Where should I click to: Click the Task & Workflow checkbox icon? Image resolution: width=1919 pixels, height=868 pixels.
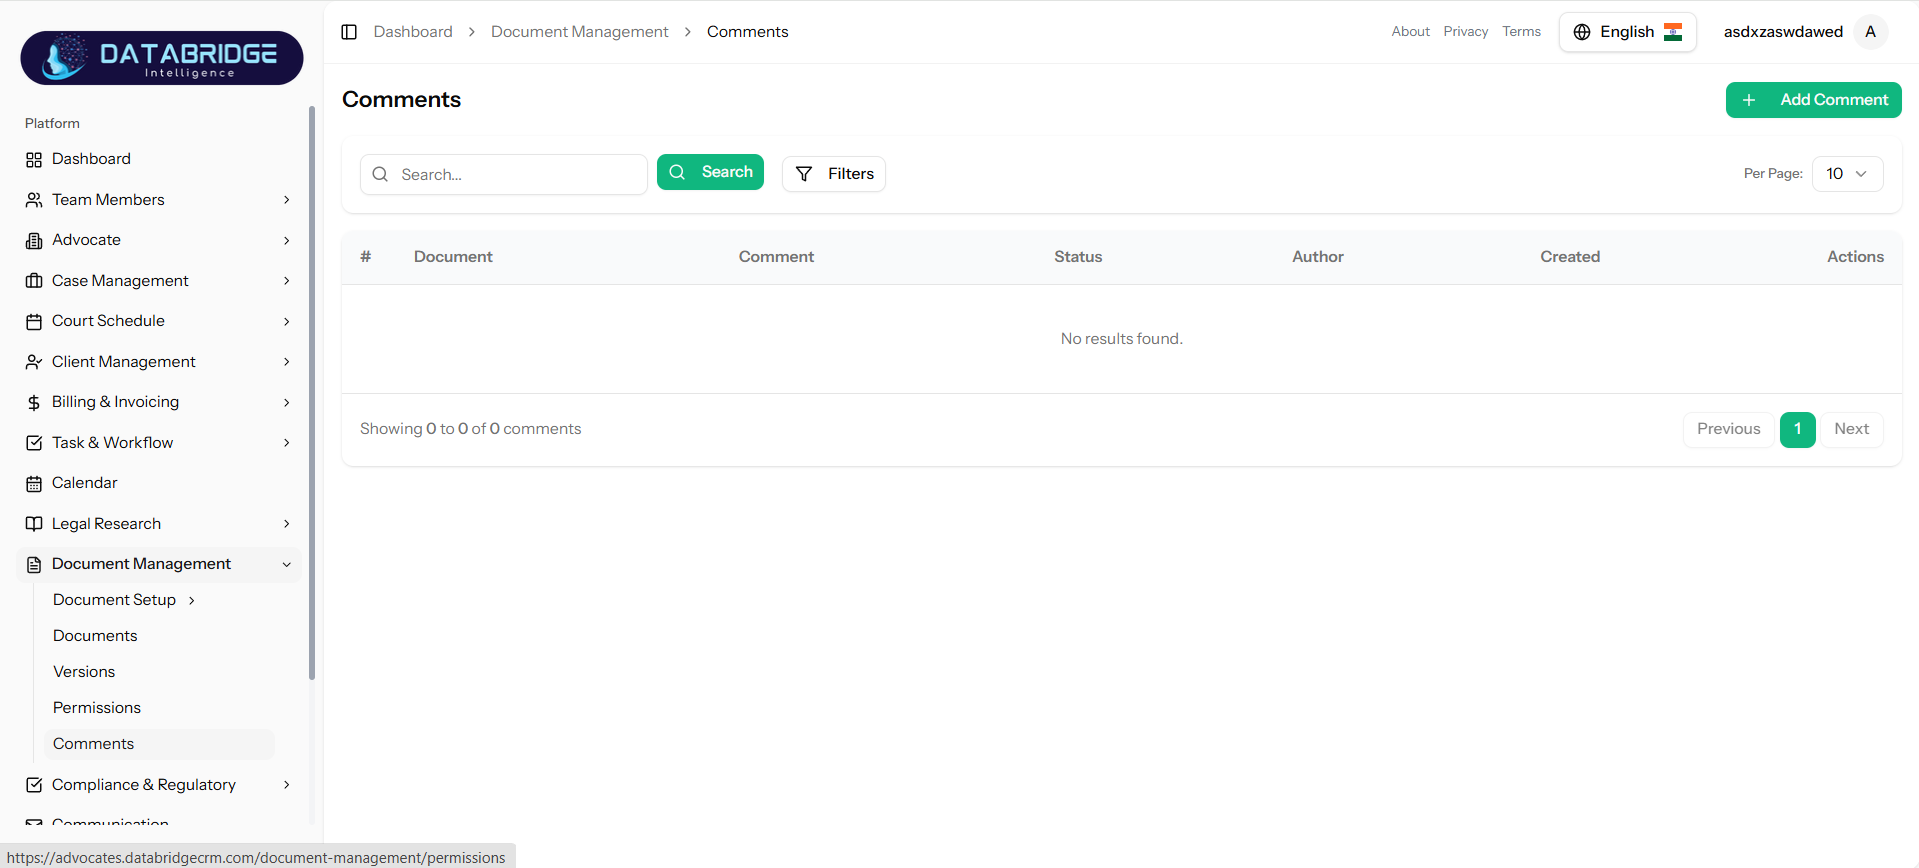click(x=34, y=443)
